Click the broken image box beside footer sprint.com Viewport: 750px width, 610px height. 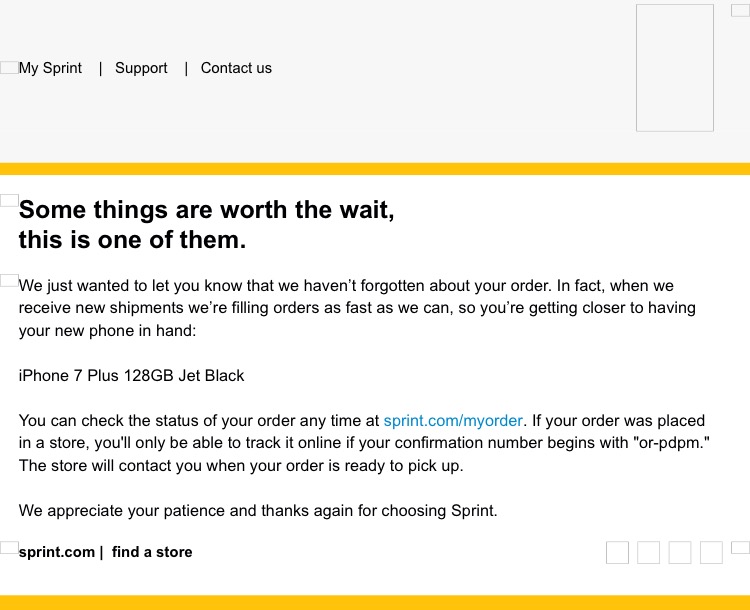[x=9, y=547]
